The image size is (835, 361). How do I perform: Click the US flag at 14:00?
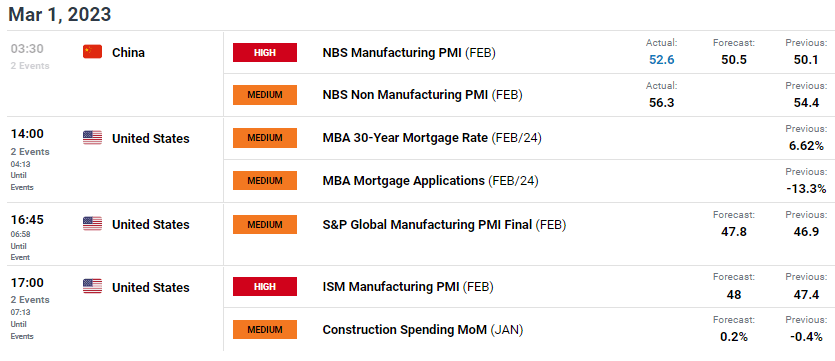coord(92,138)
